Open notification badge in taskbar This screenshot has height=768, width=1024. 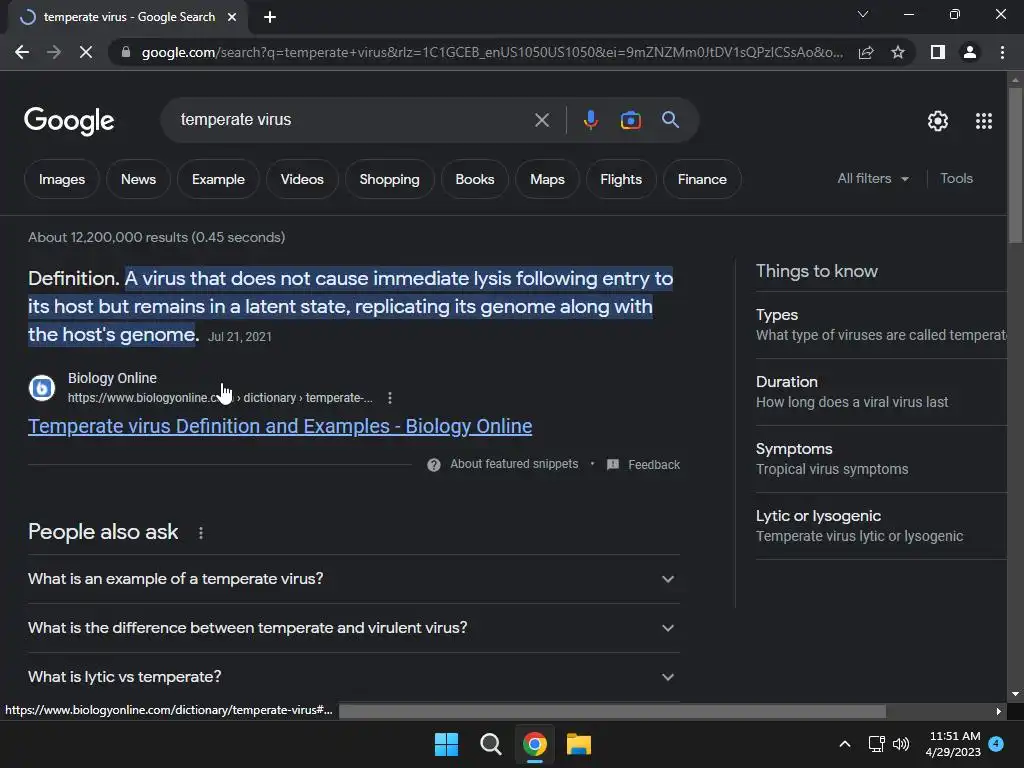click(x=996, y=744)
